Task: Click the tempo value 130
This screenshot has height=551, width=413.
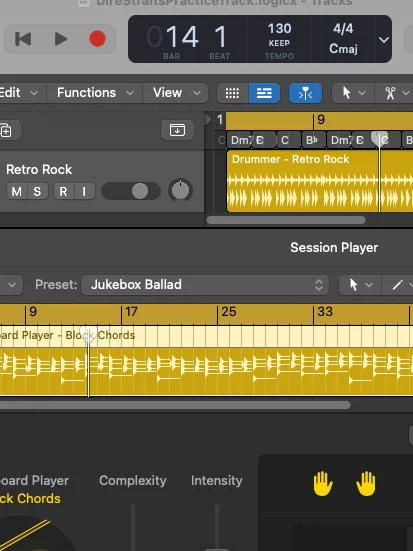Action: tap(279, 28)
